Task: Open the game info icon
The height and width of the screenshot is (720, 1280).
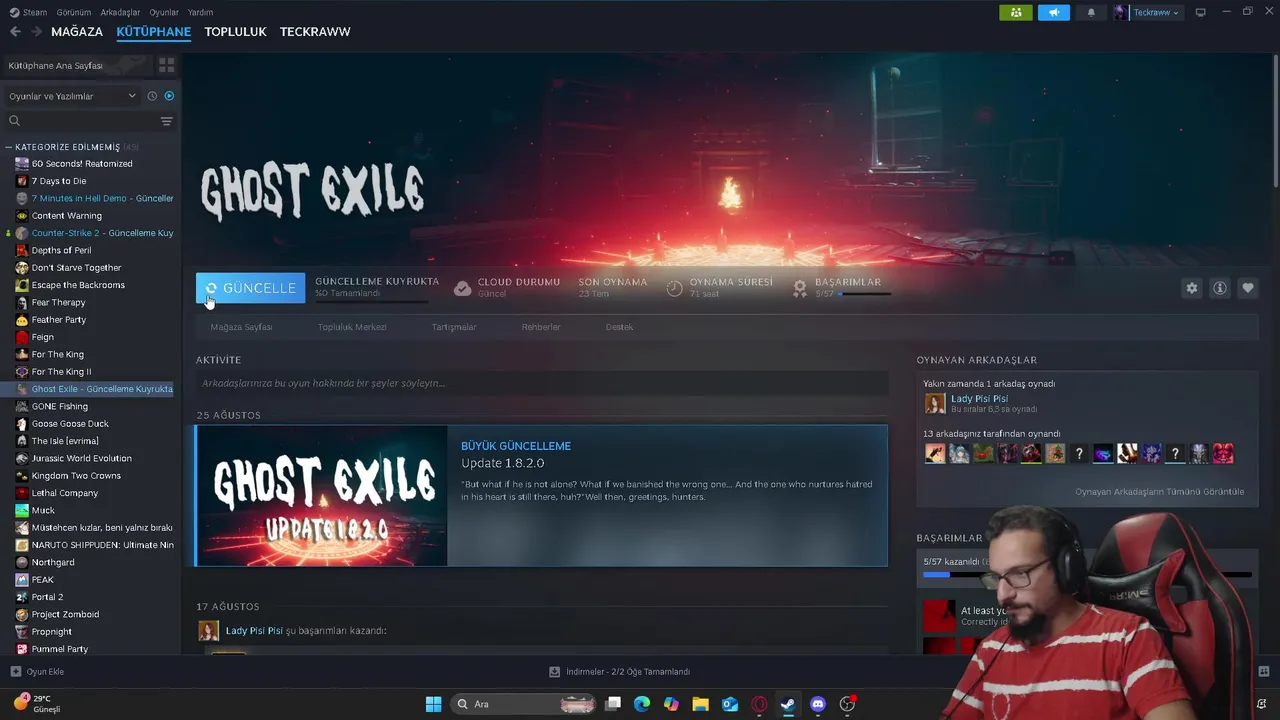Action: click(1220, 288)
